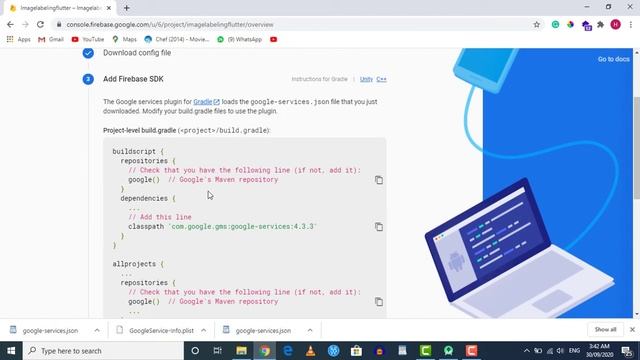Open the Windows Start menu
Screen dimensions: 640x360
11,351
